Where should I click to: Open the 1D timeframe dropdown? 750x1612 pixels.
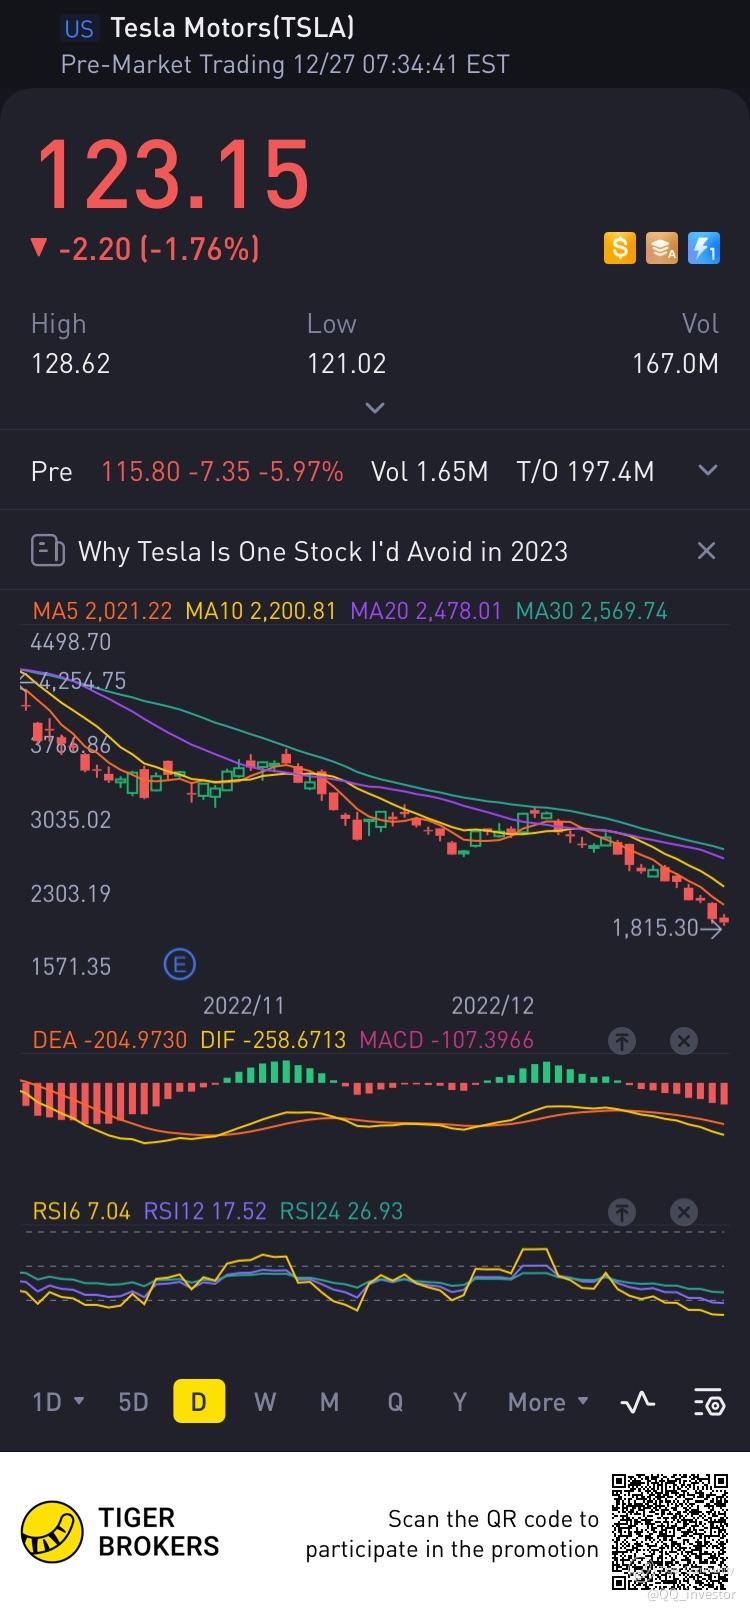(58, 1402)
